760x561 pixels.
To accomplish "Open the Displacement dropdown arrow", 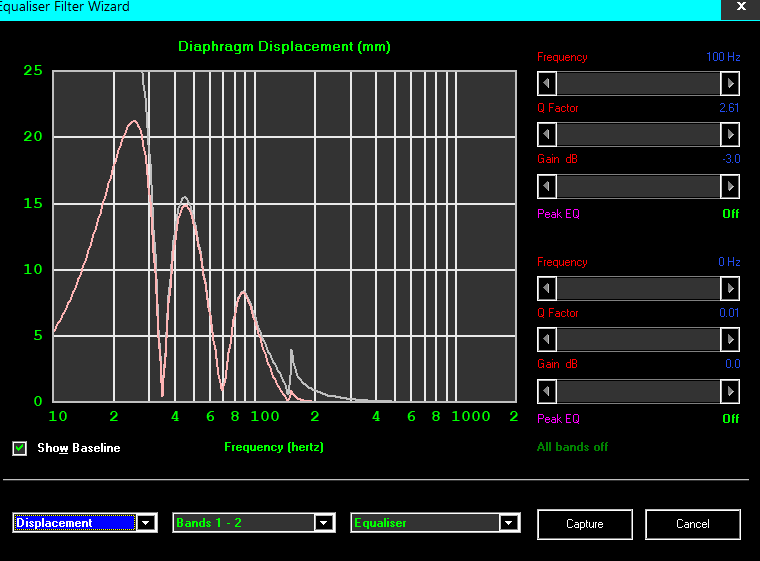I will coord(146,523).
